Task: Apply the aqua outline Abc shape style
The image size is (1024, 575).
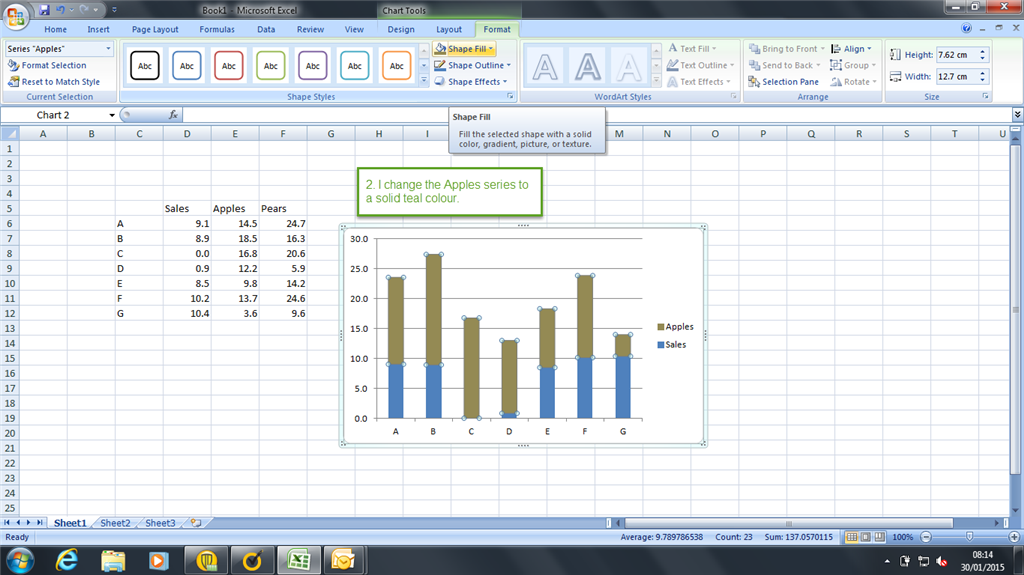Action: (x=355, y=66)
